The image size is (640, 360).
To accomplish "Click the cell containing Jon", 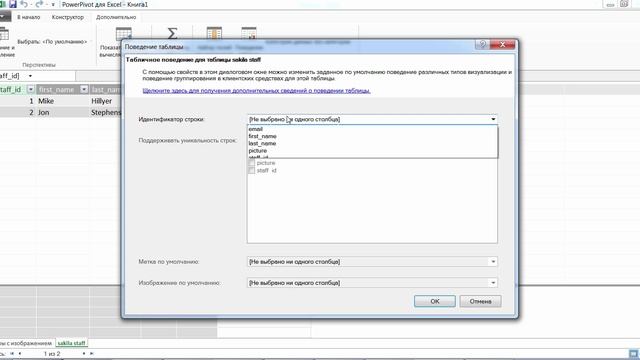I will (x=62, y=112).
